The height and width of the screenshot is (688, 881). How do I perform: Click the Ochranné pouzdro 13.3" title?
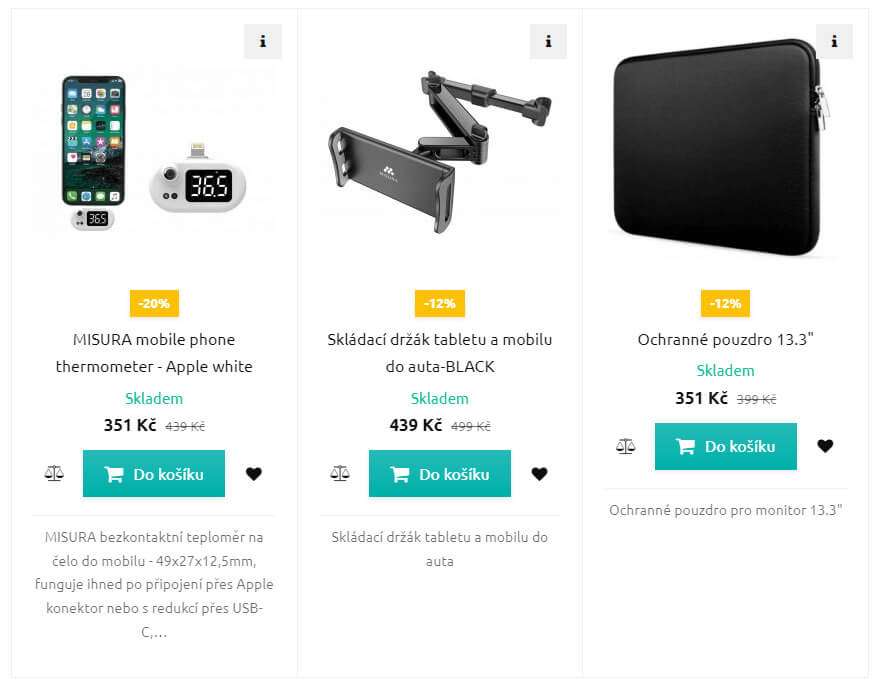726,339
